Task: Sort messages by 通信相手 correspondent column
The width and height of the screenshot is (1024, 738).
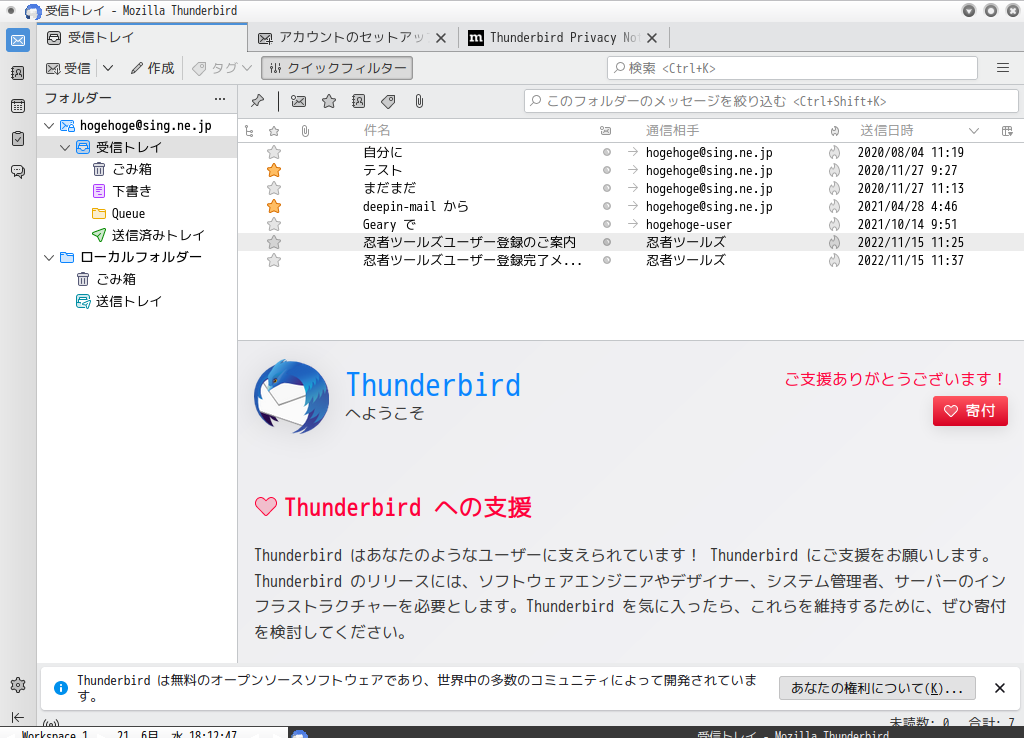Action: (x=673, y=131)
